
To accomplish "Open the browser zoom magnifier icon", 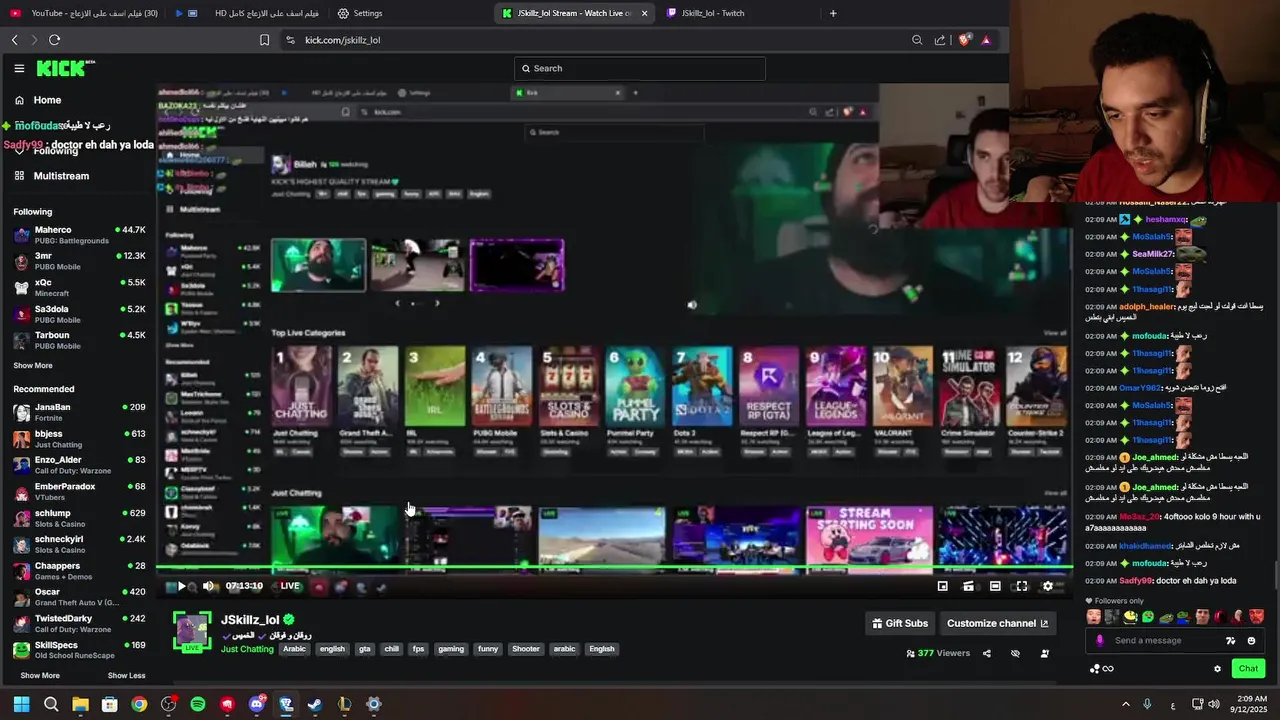I will [x=917, y=40].
